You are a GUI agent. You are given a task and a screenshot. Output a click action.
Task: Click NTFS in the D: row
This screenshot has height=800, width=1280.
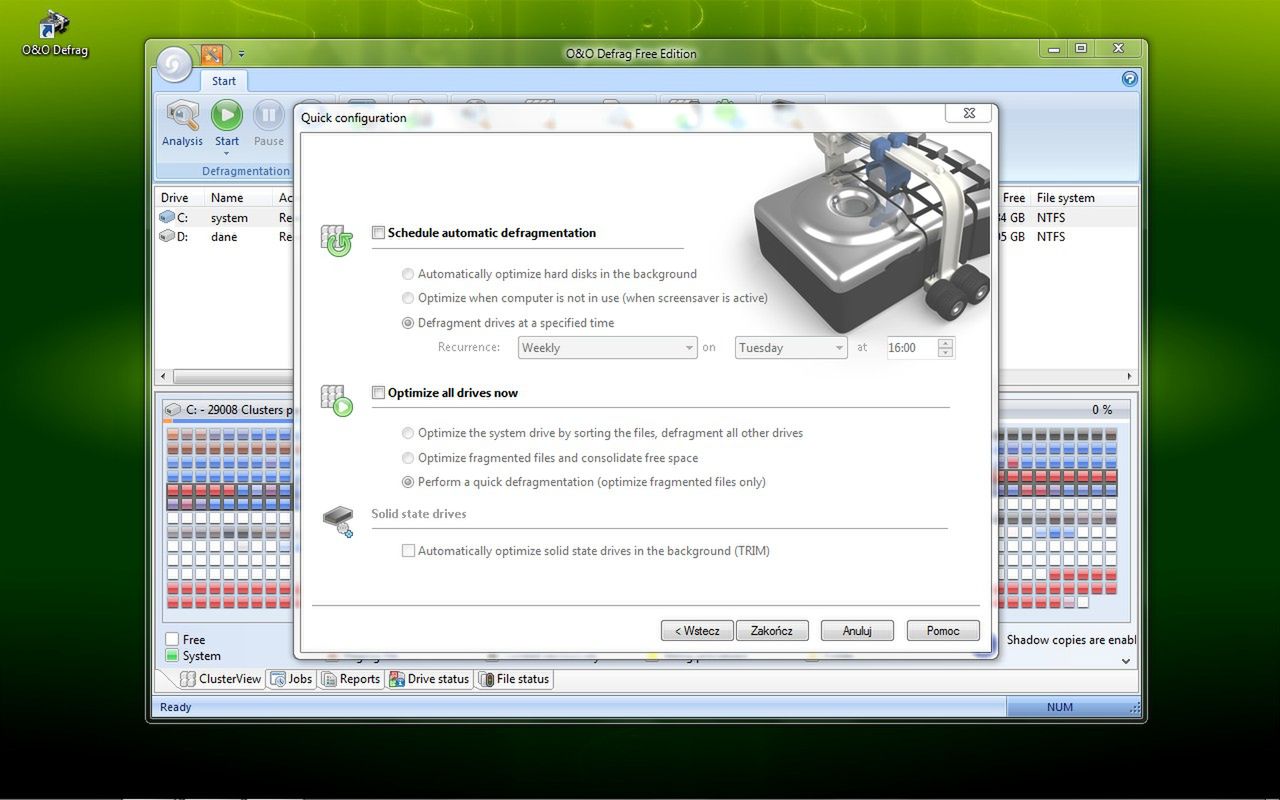click(1051, 237)
